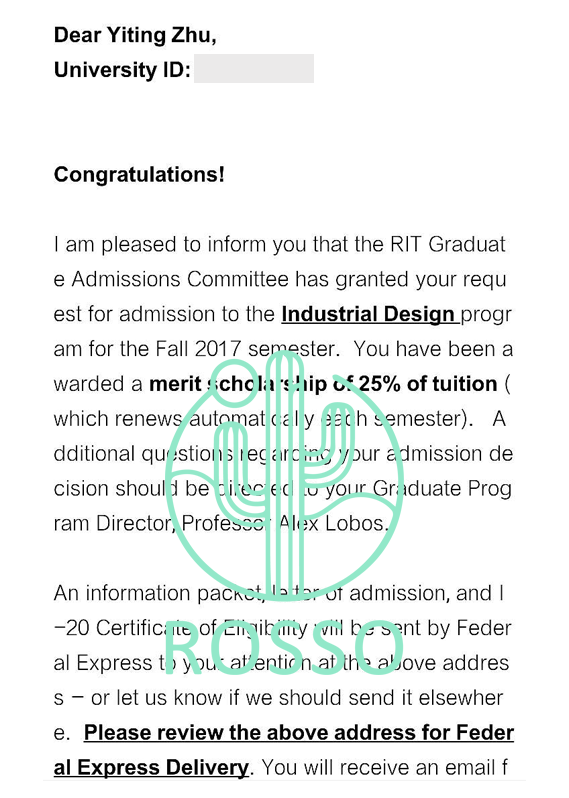The height and width of the screenshot is (798, 569).
Task: Click the underlined Federal Express Delivery text
Action: (151, 767)
